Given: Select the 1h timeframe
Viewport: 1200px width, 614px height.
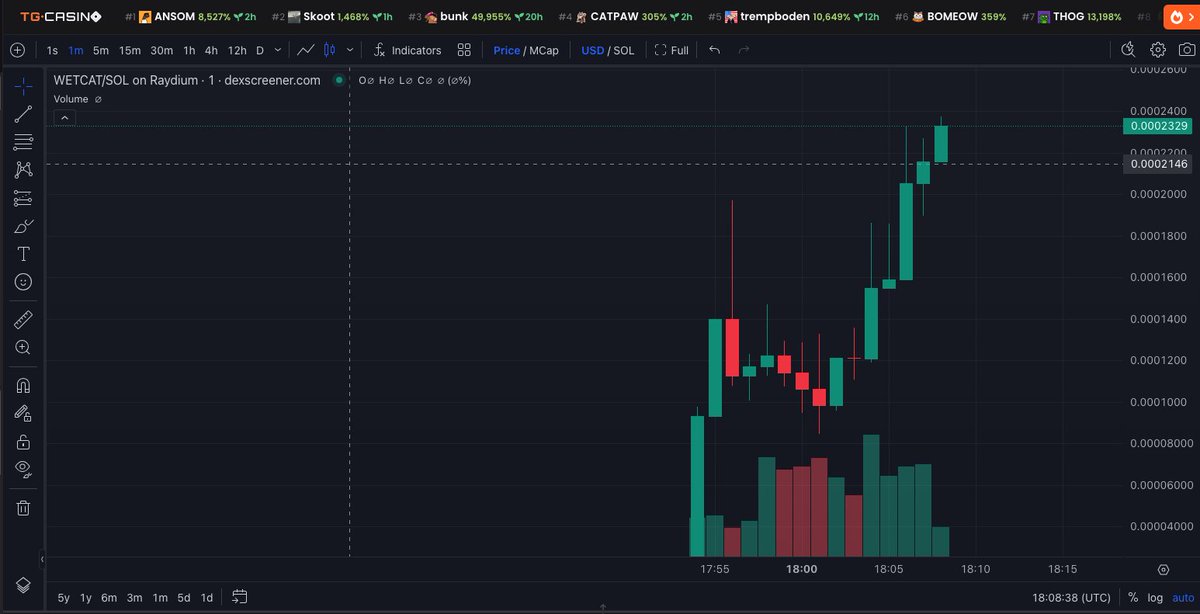Looking at the screenshot, I should click(x=189, y=50).
